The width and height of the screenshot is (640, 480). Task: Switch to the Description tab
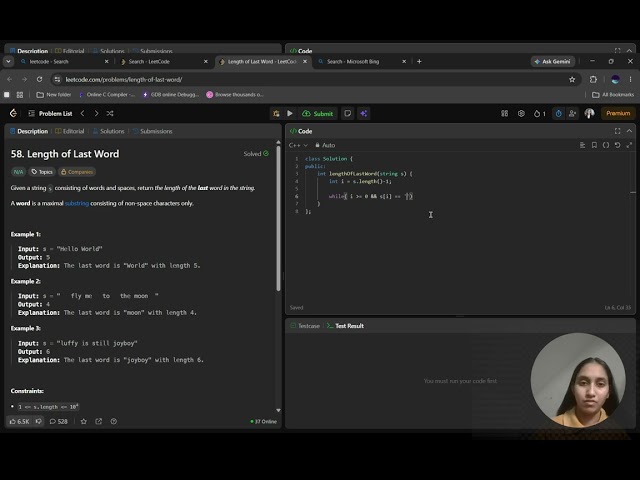pyautogui.click(x=29, y=131)
